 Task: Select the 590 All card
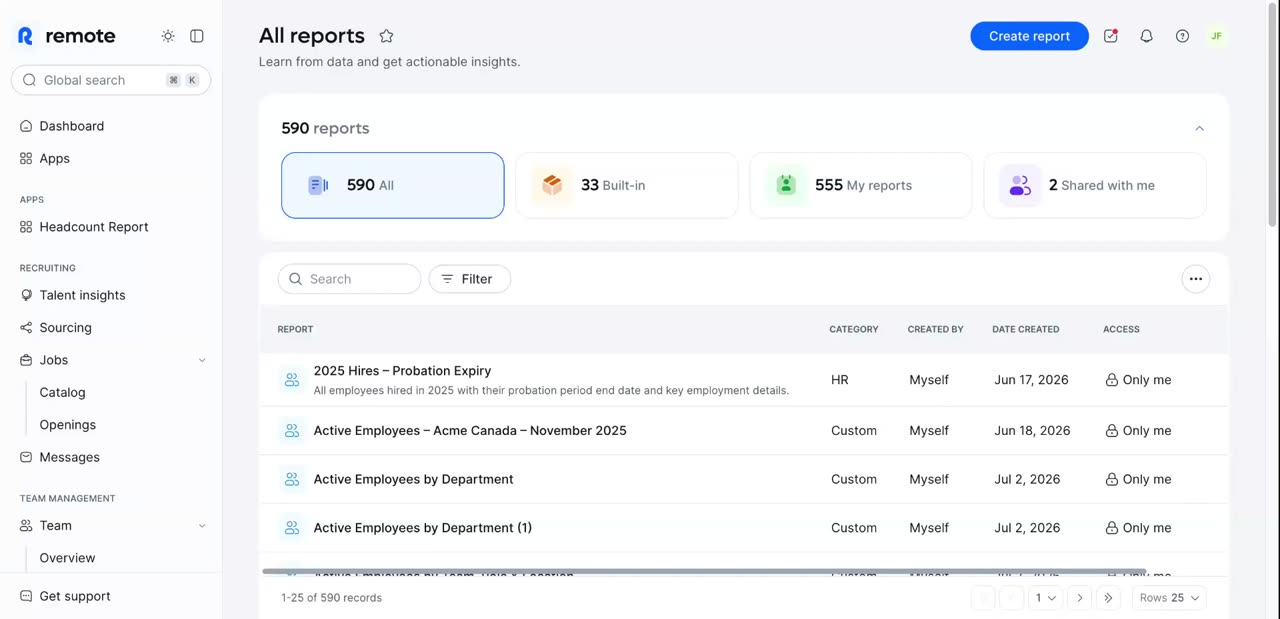393,185
